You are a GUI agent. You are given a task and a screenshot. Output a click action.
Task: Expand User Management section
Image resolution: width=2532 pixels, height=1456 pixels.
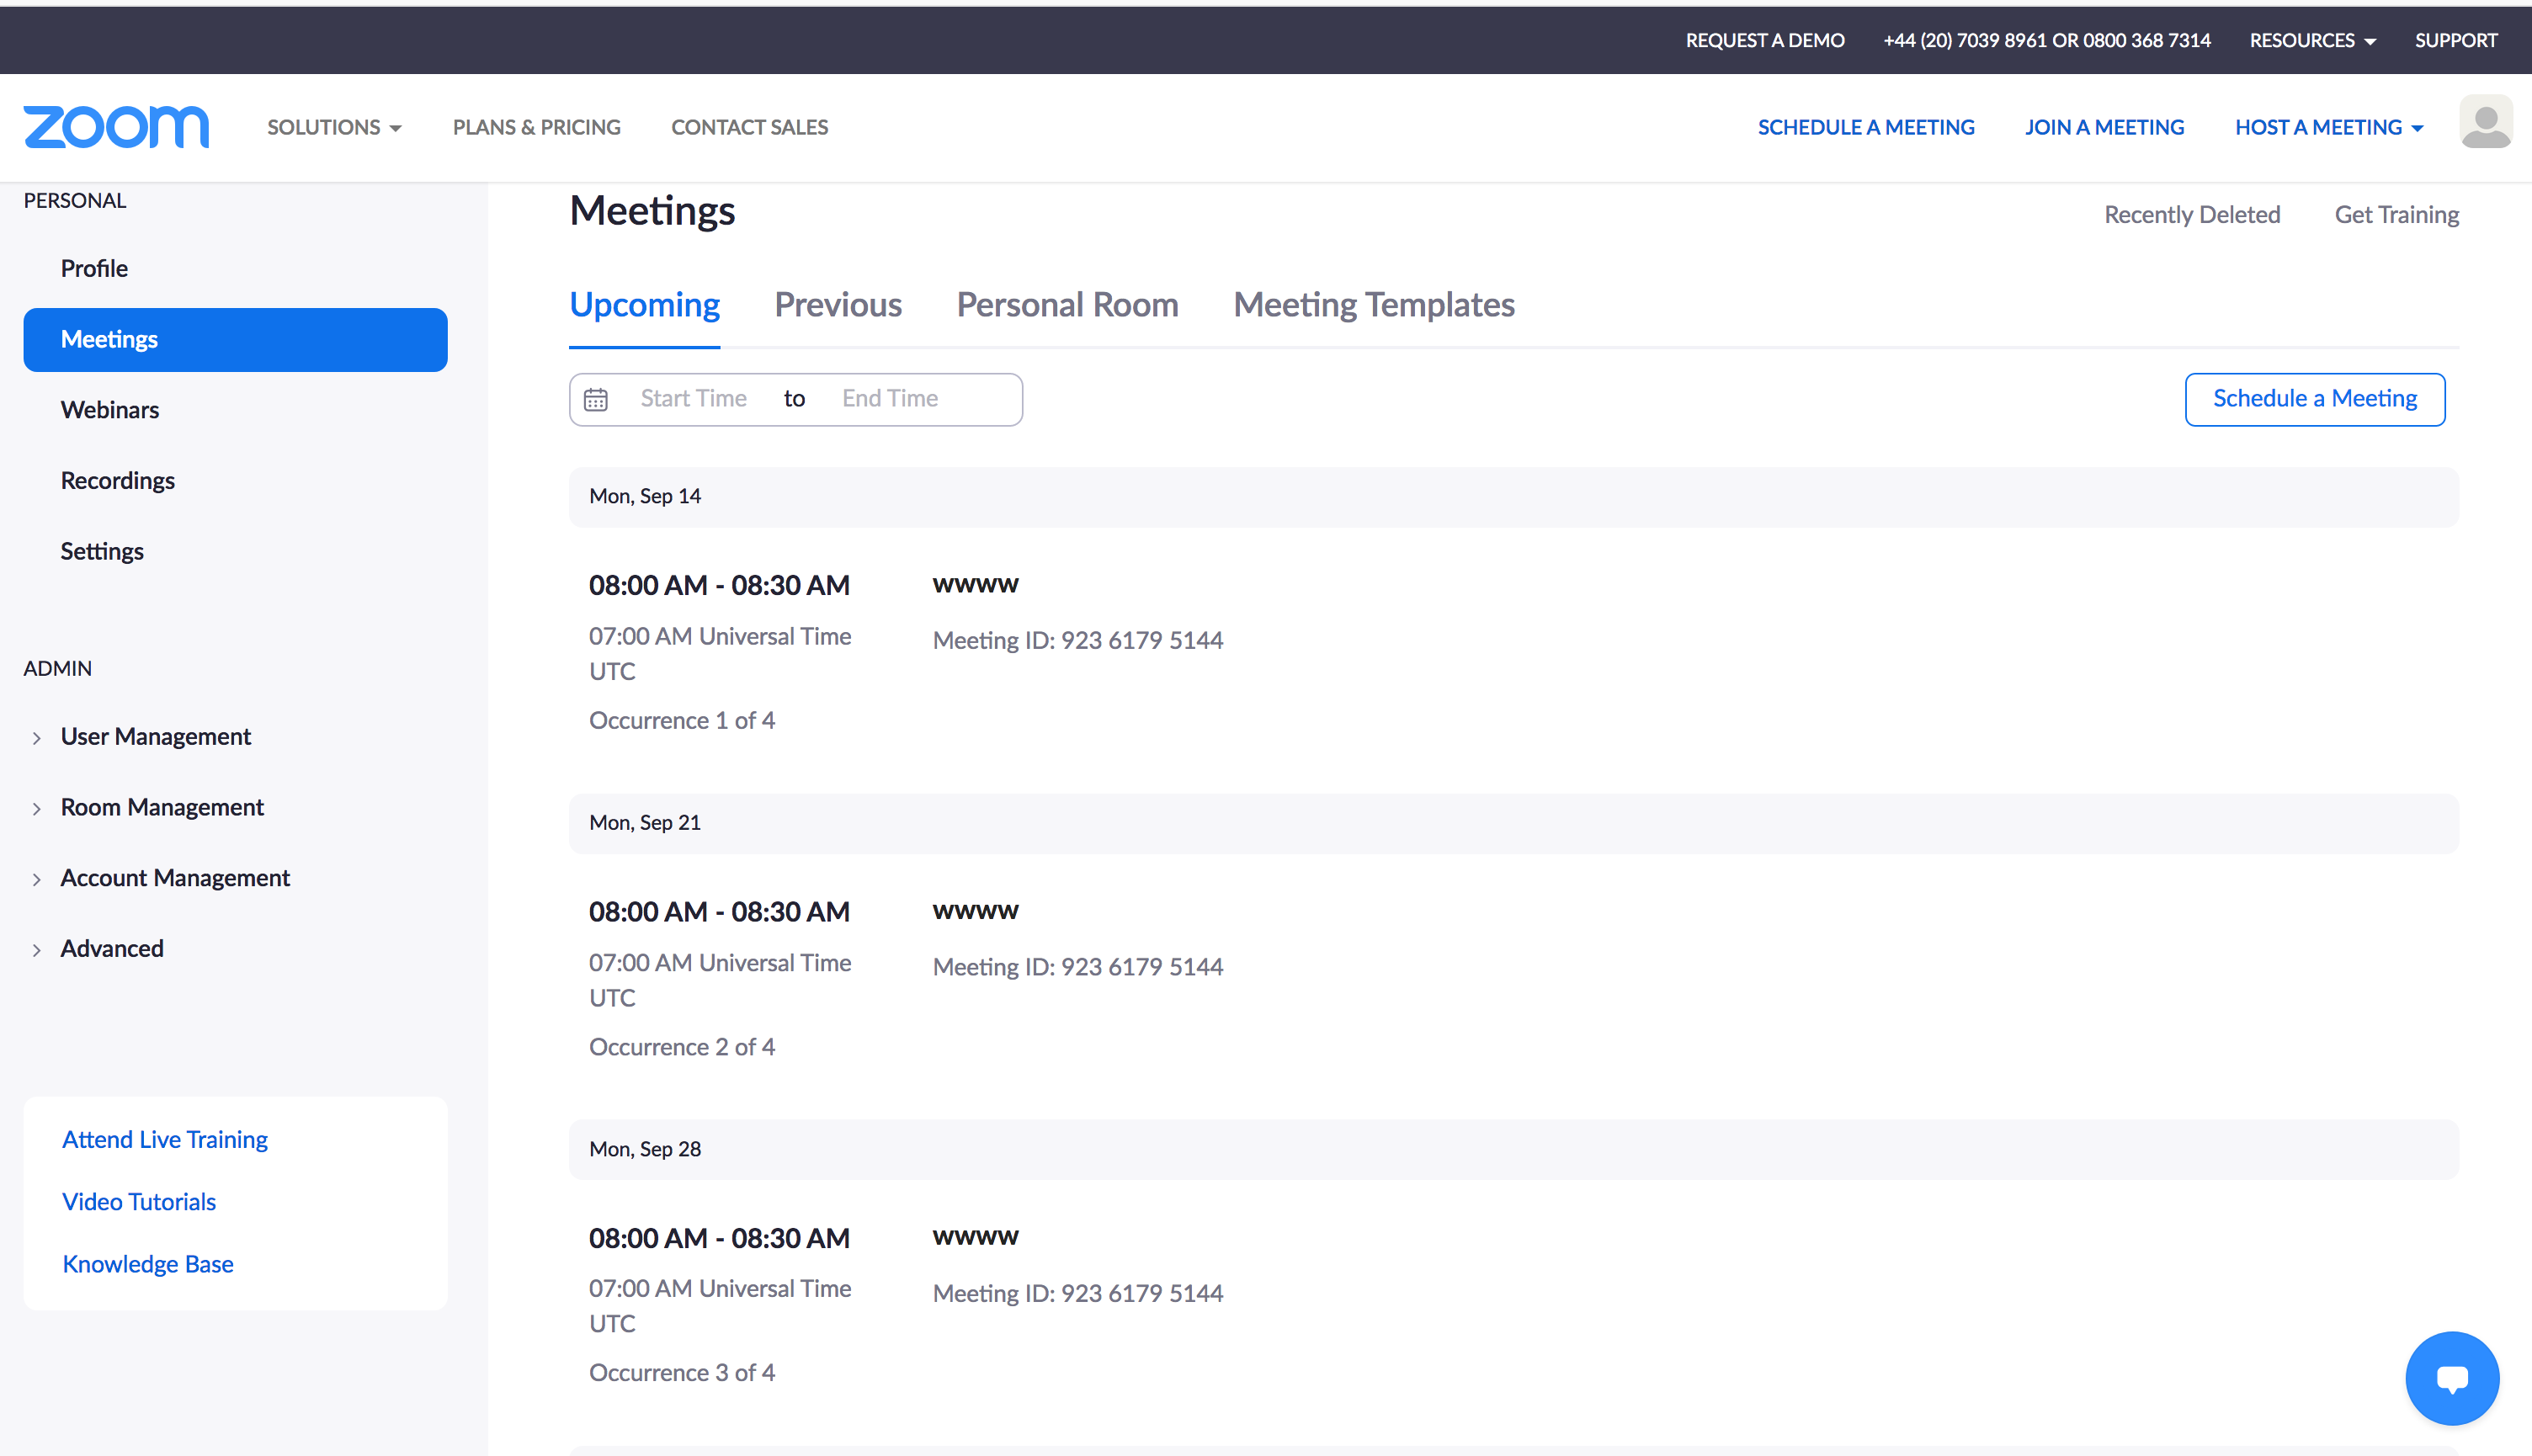(155, 736)
